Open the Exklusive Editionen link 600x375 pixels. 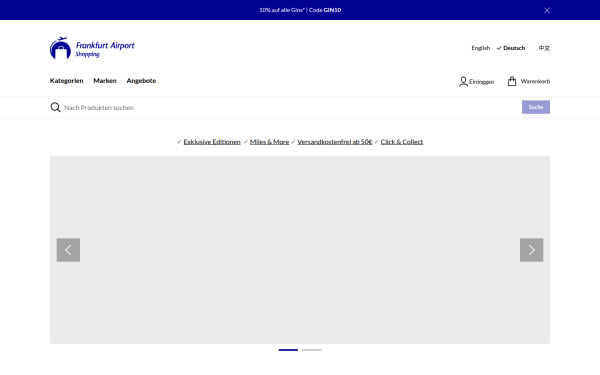pyautogui.click(x=212, y=142)
